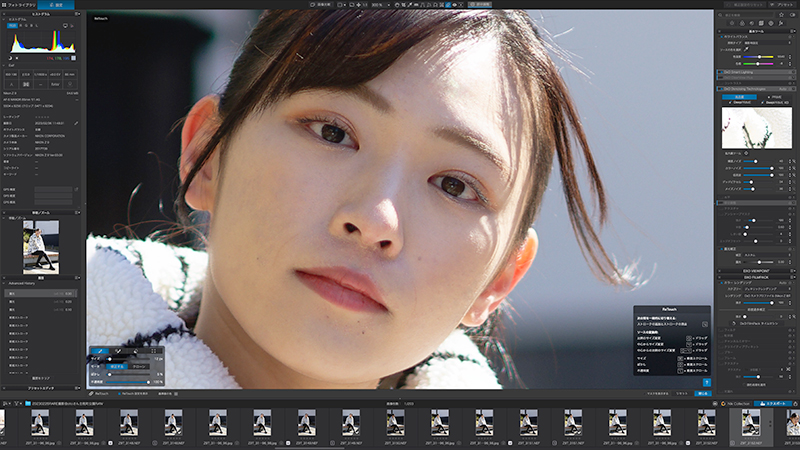Select the fifth palette filter icon below search
The height and width of the screenshot is (450, 800).
(771, 23)
